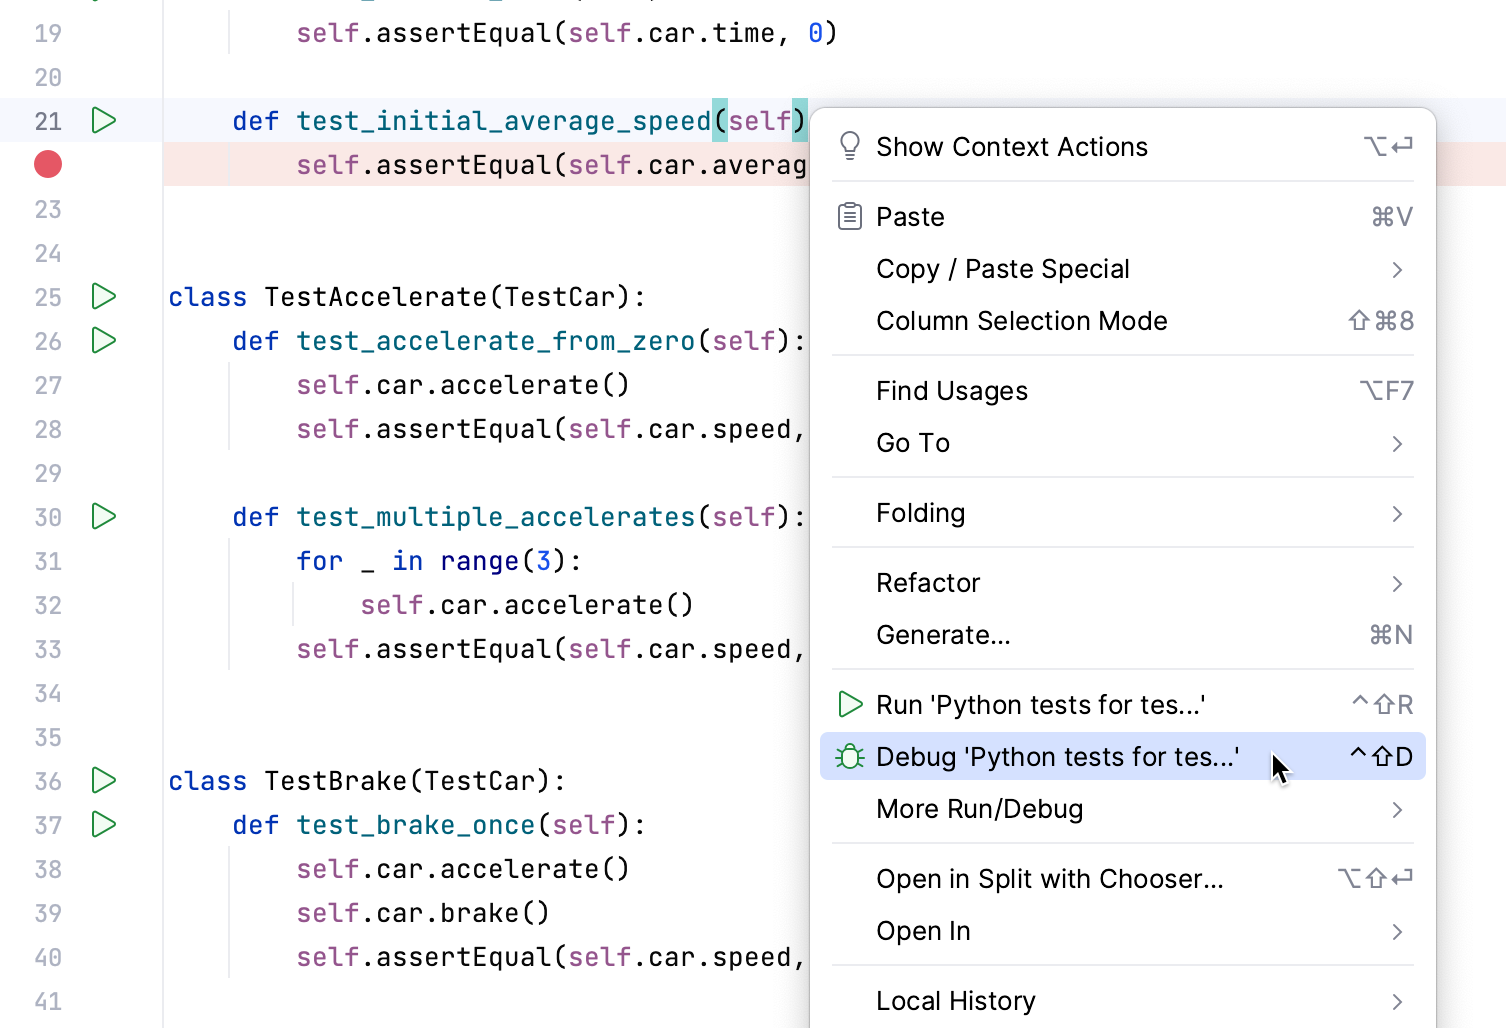Click Debug 'Python tests for tes...'
Screen dimensions: 1506x1028
[1057, 757]
